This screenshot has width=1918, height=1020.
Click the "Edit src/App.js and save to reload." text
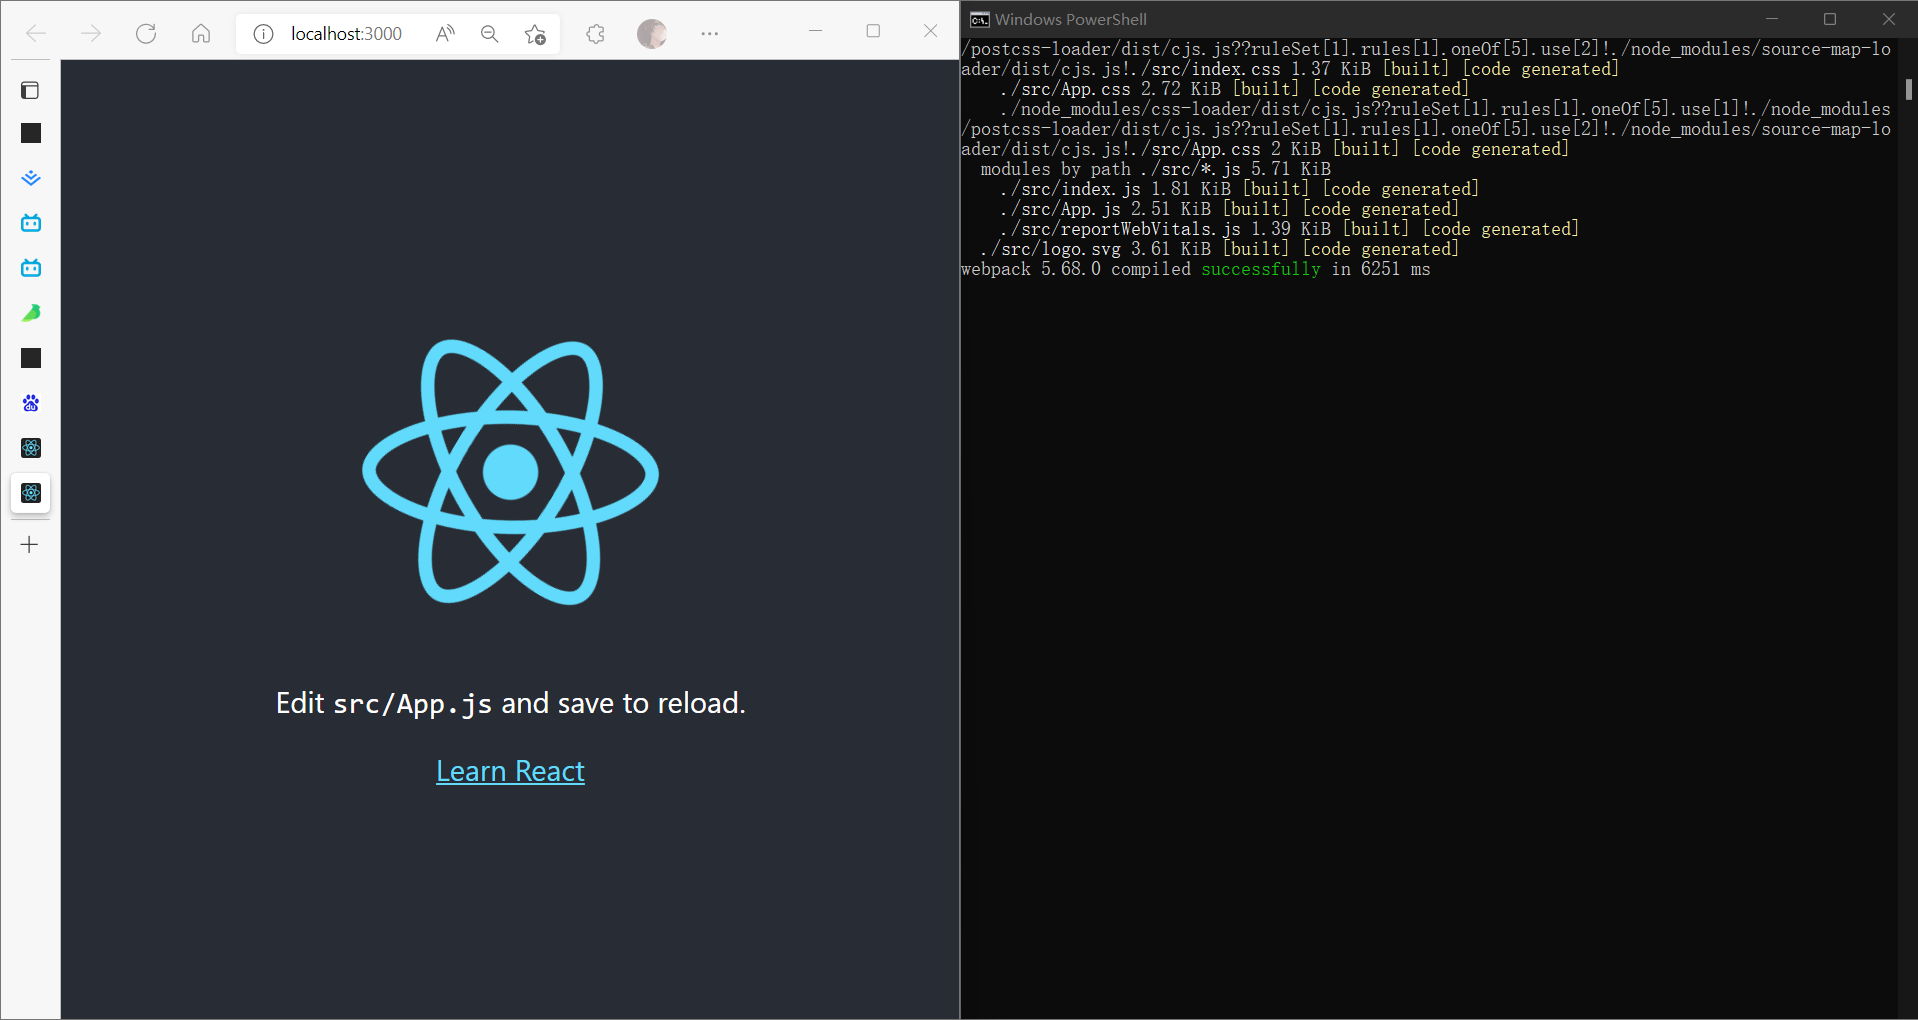click(510, 703)
